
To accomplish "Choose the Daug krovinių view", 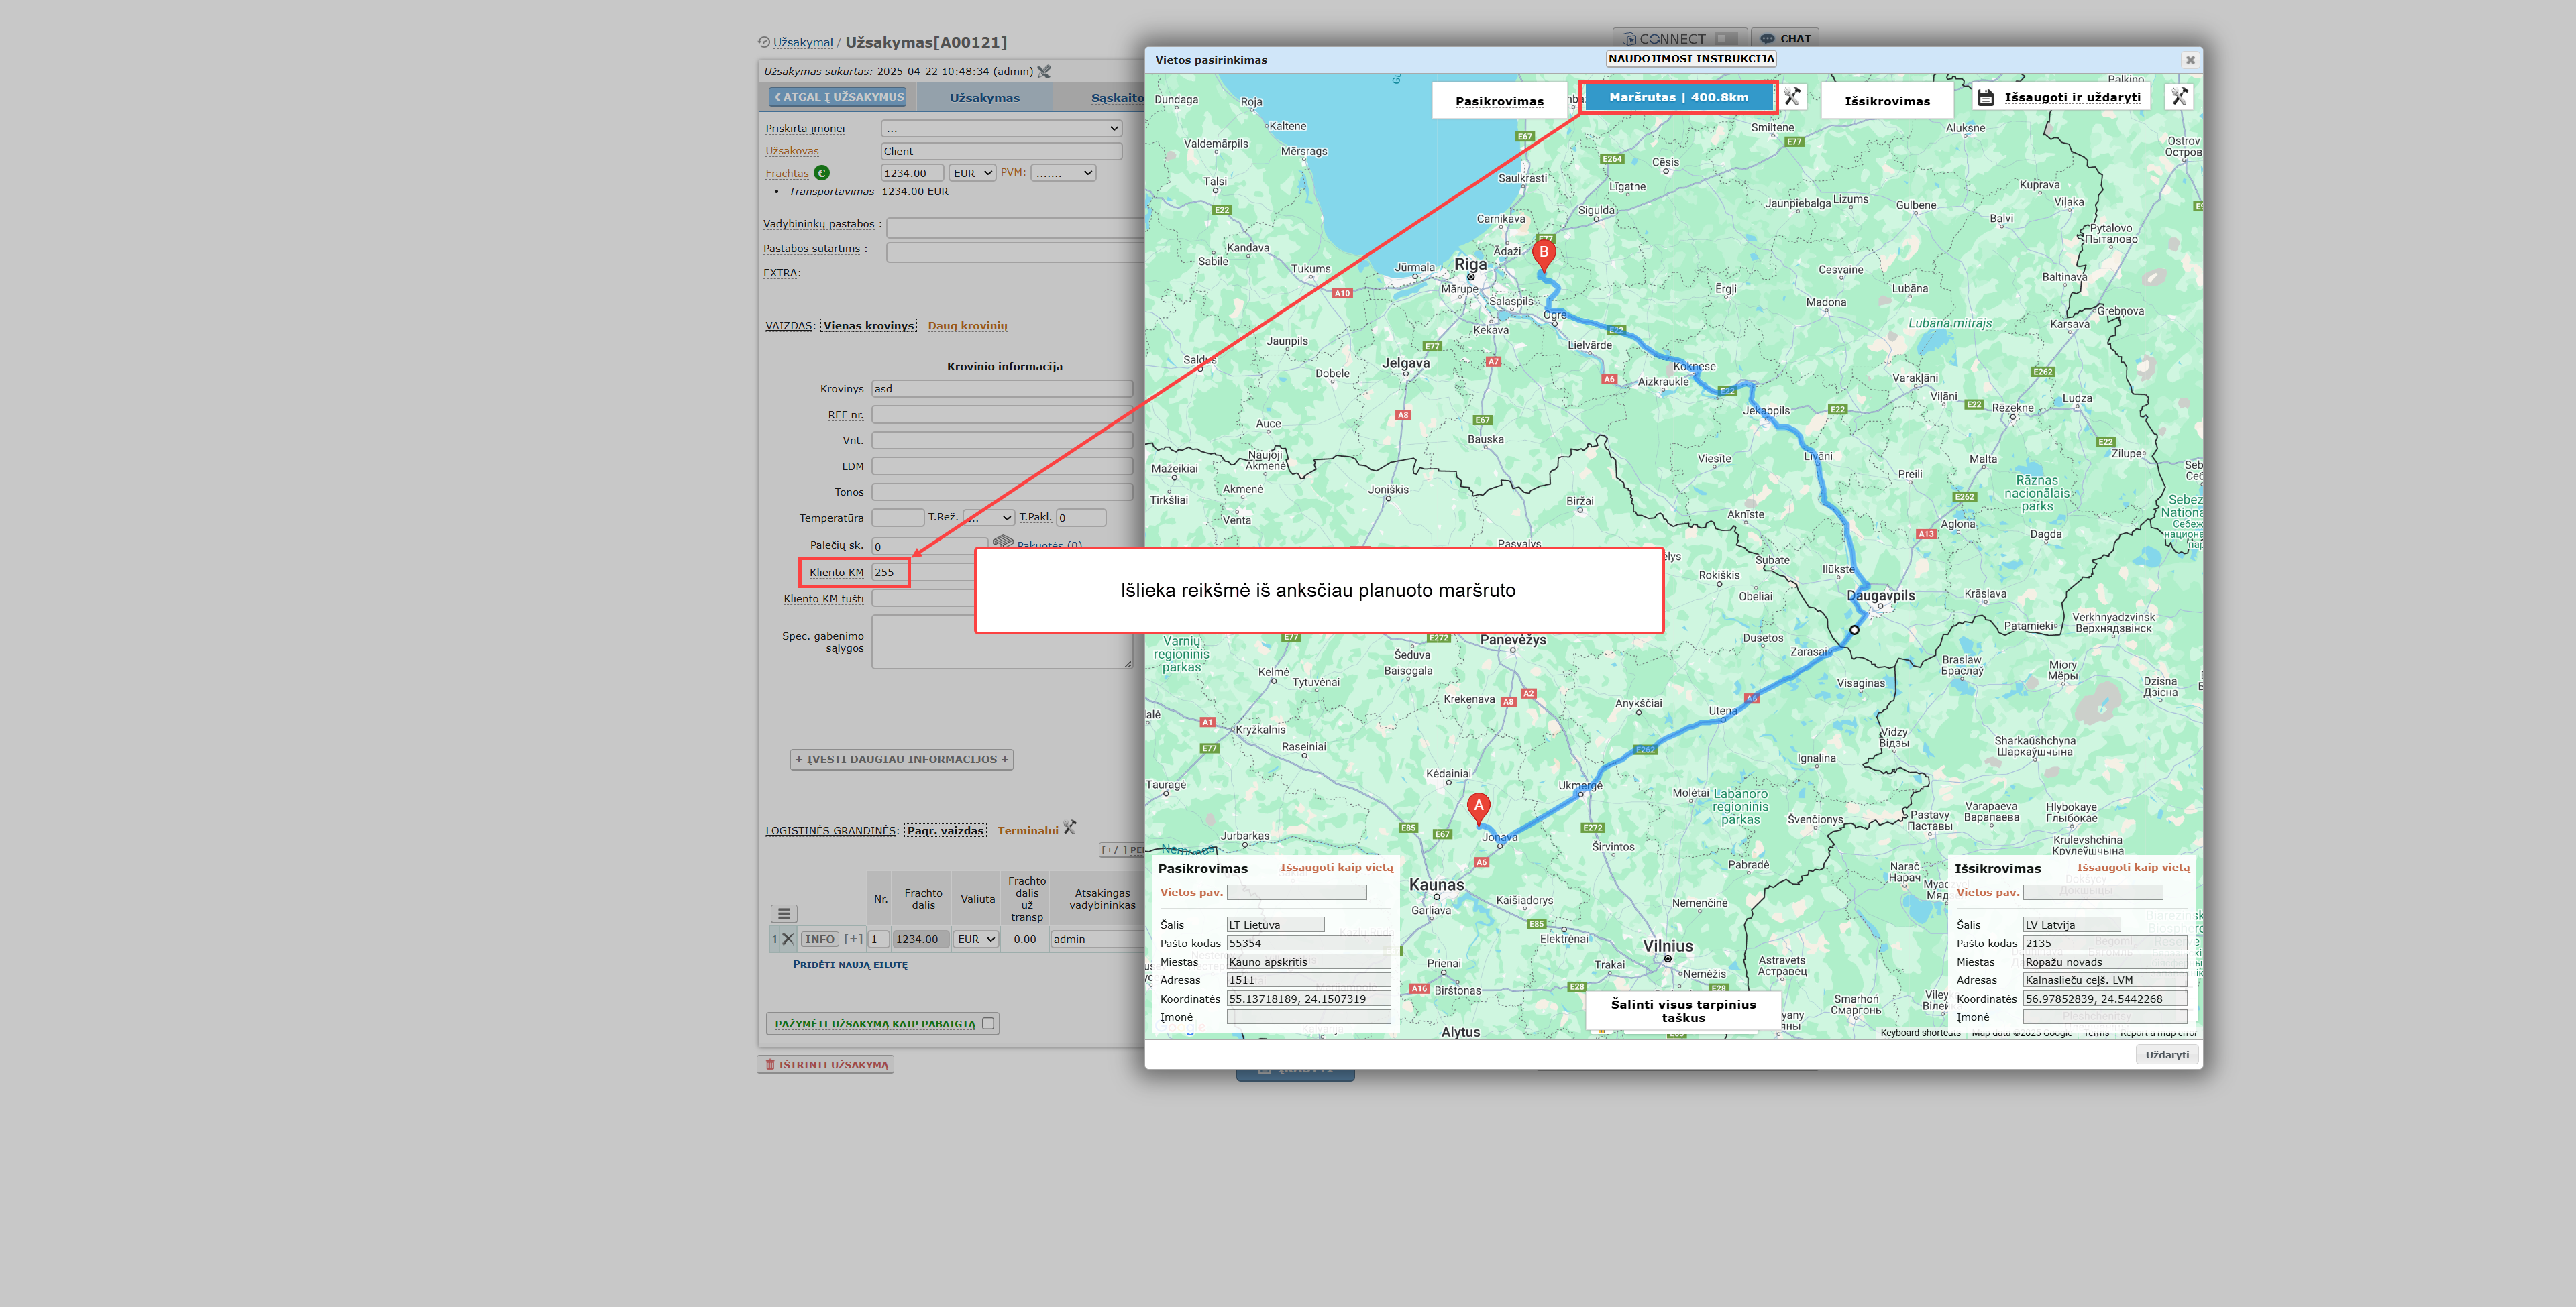I will (967, 326).
